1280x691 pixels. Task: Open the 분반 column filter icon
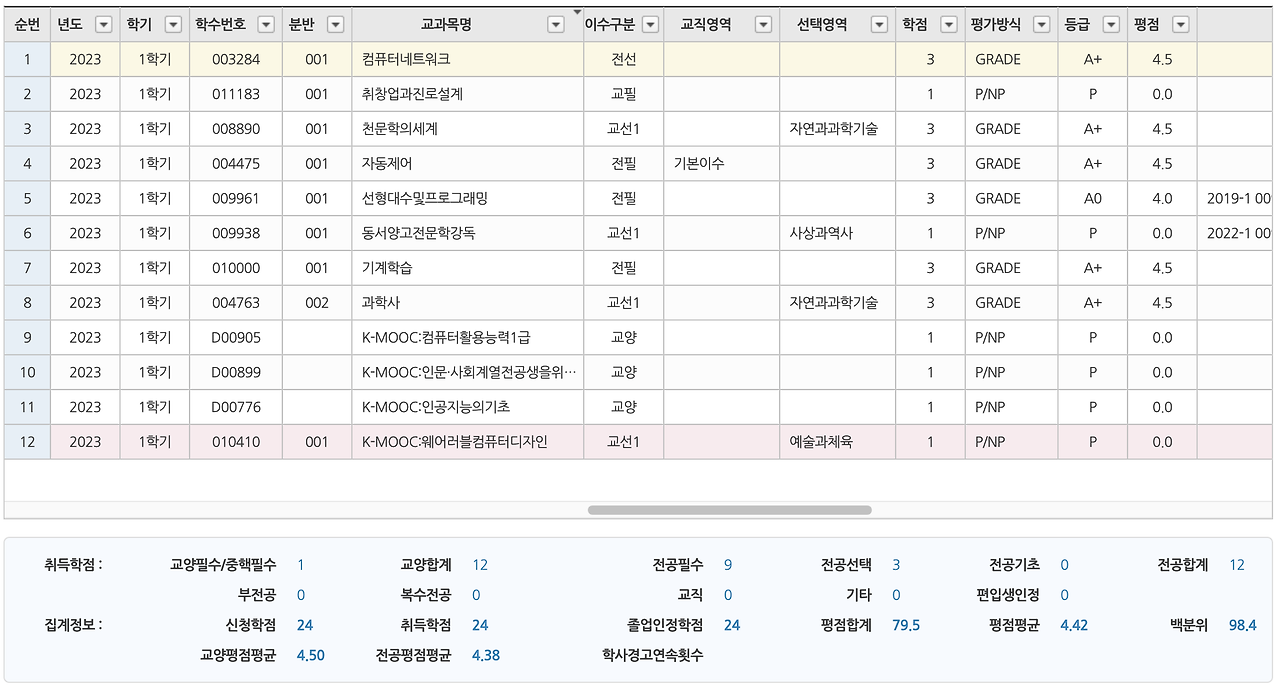[334, 24]
